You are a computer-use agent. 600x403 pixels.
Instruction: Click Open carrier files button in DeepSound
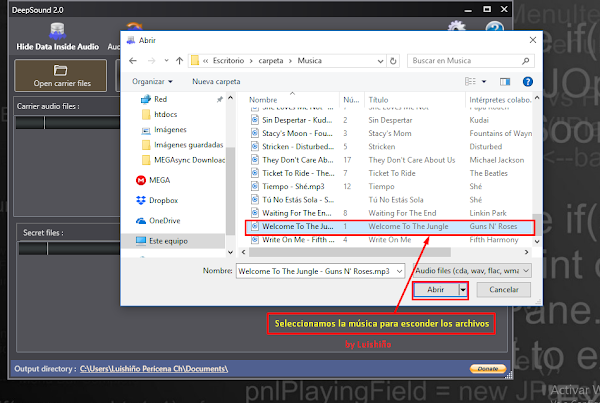(60, 75)
